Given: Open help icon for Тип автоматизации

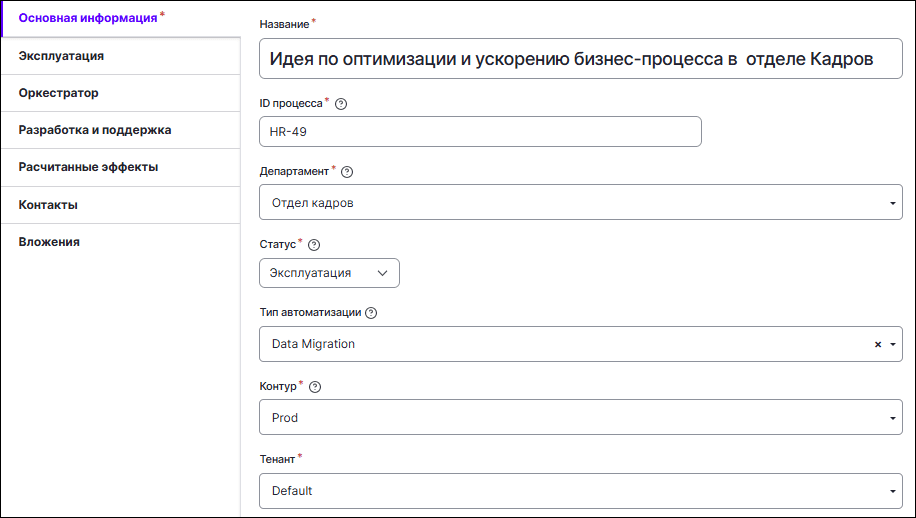Looking at the screenshot, I should pos(371,313).
